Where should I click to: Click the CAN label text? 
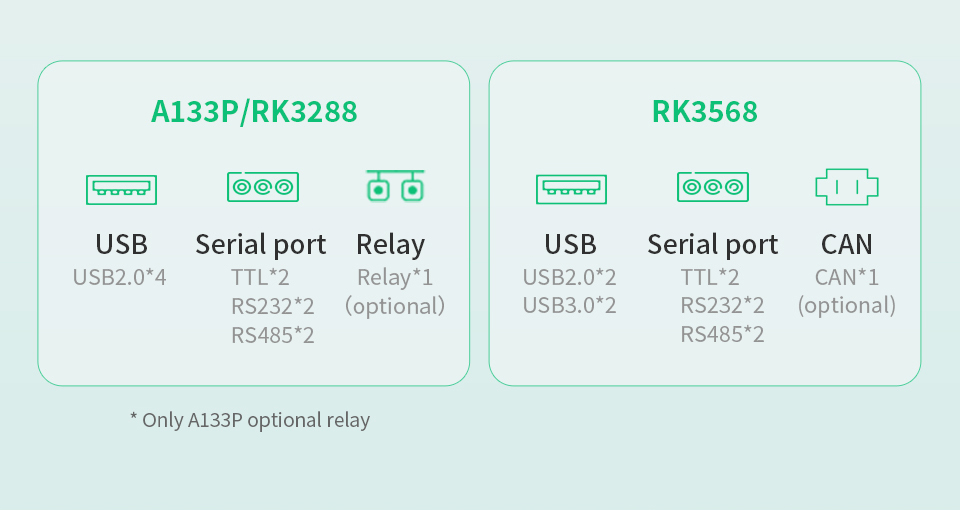[x=846, y=244]
